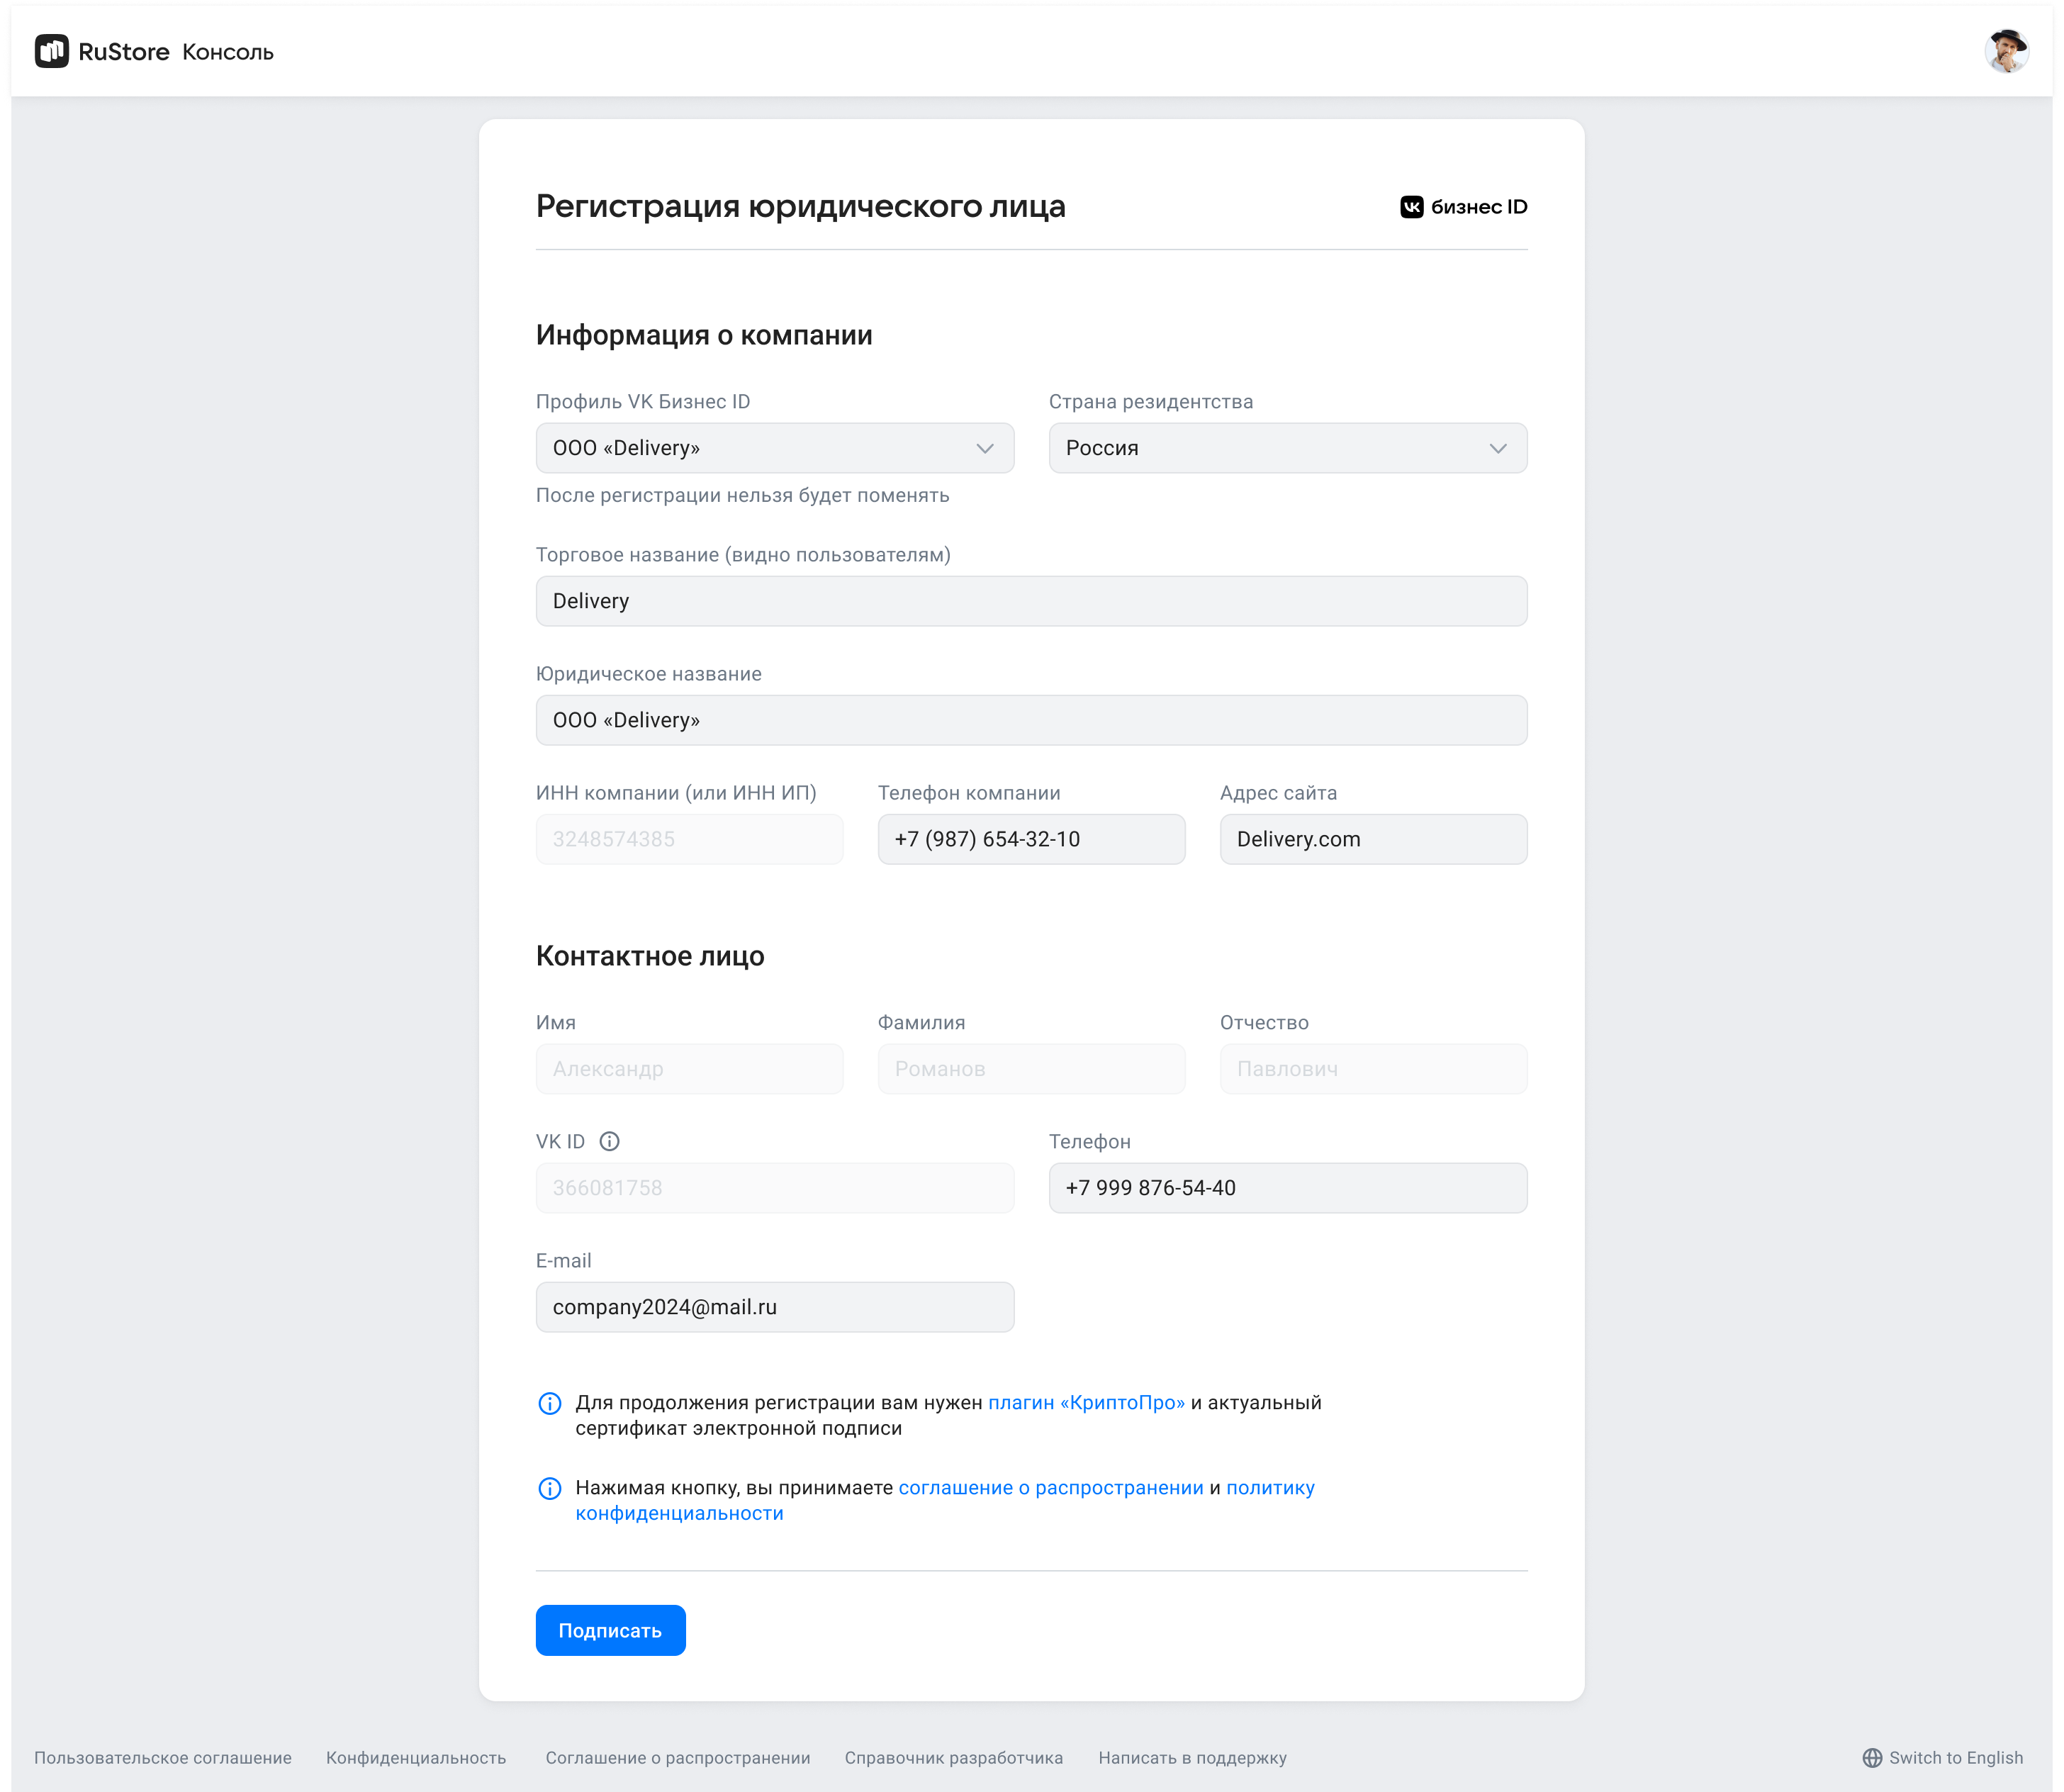Click the Консоль header label
The image size is (2064, 1792).
(x=228, y=52)
